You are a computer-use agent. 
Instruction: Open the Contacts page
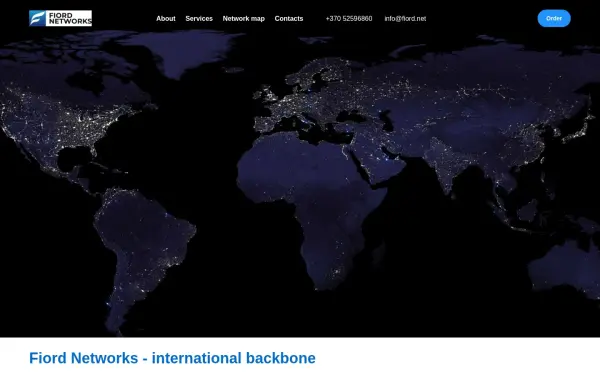pos(289,18)
